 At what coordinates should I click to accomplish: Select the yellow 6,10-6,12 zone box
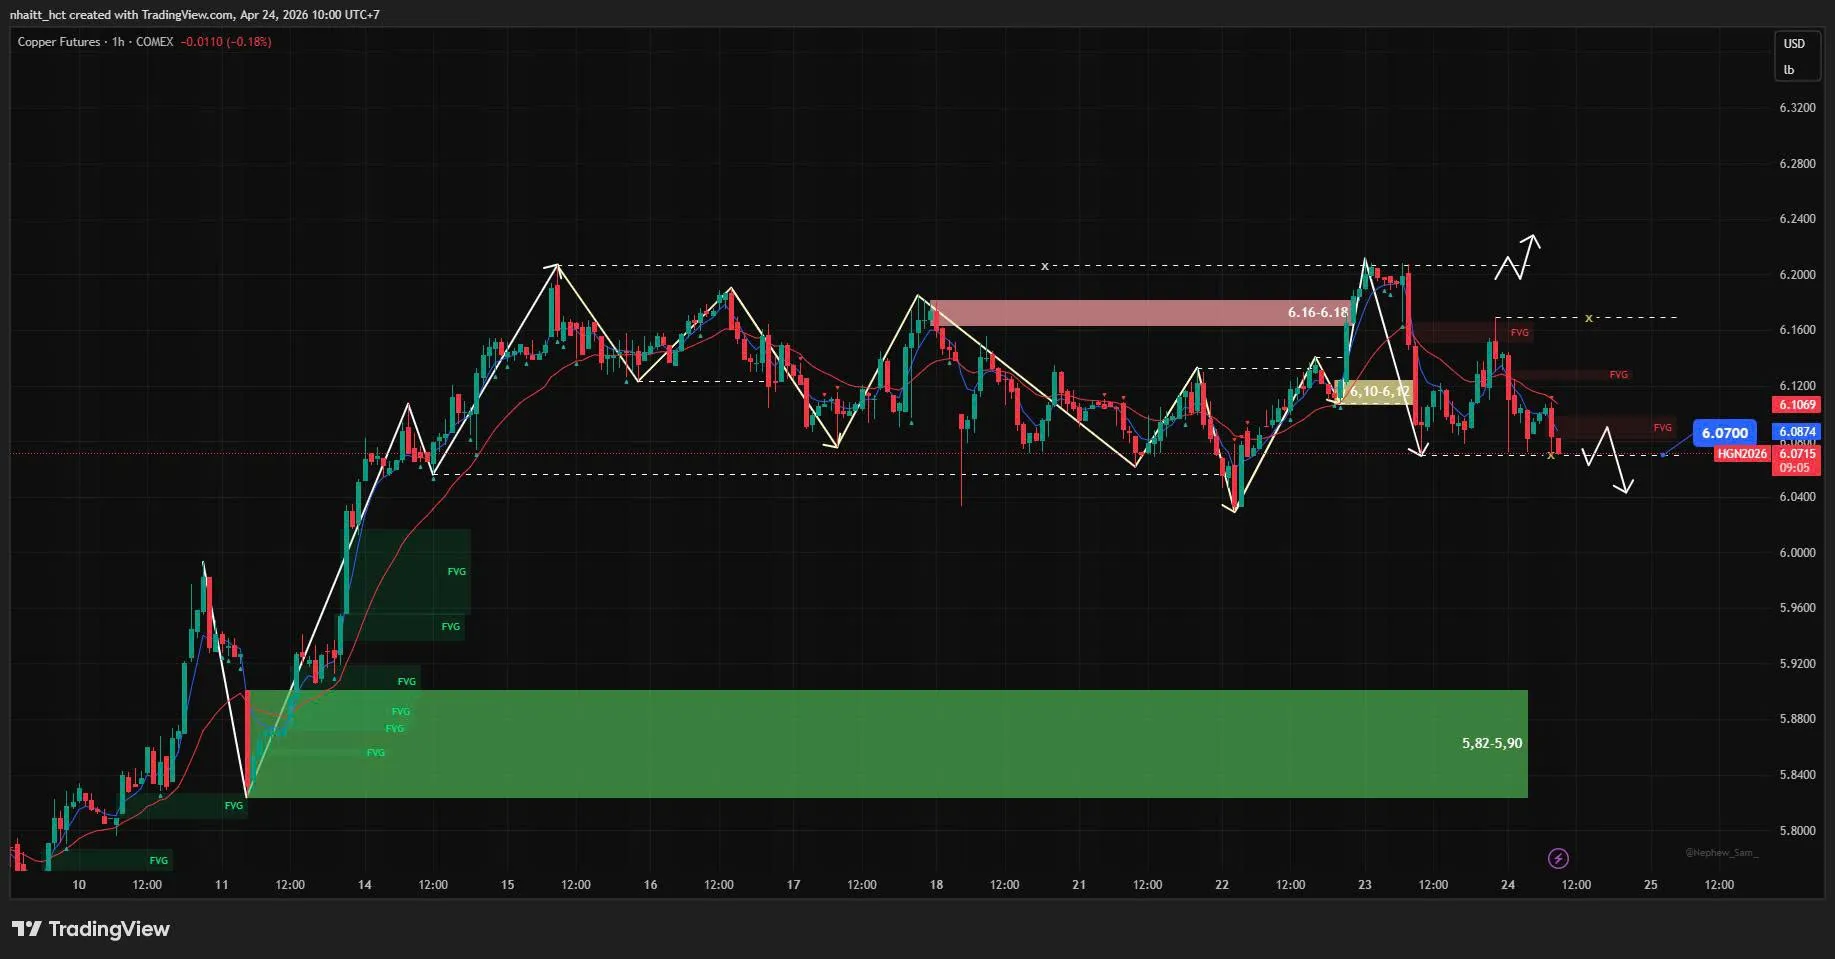[1378, 392]
